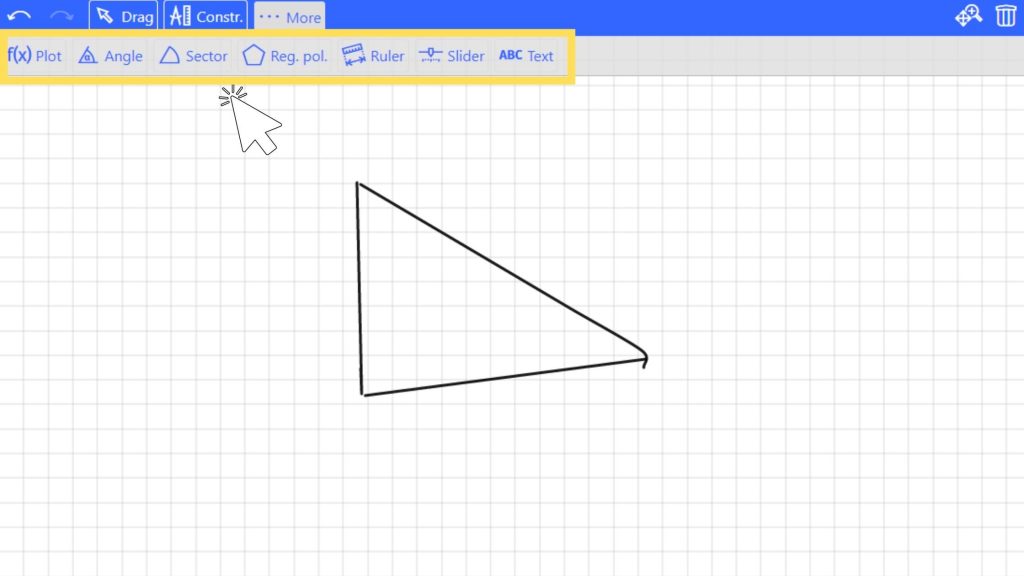
Task: Redo the undone action
Action: (61, 16)
